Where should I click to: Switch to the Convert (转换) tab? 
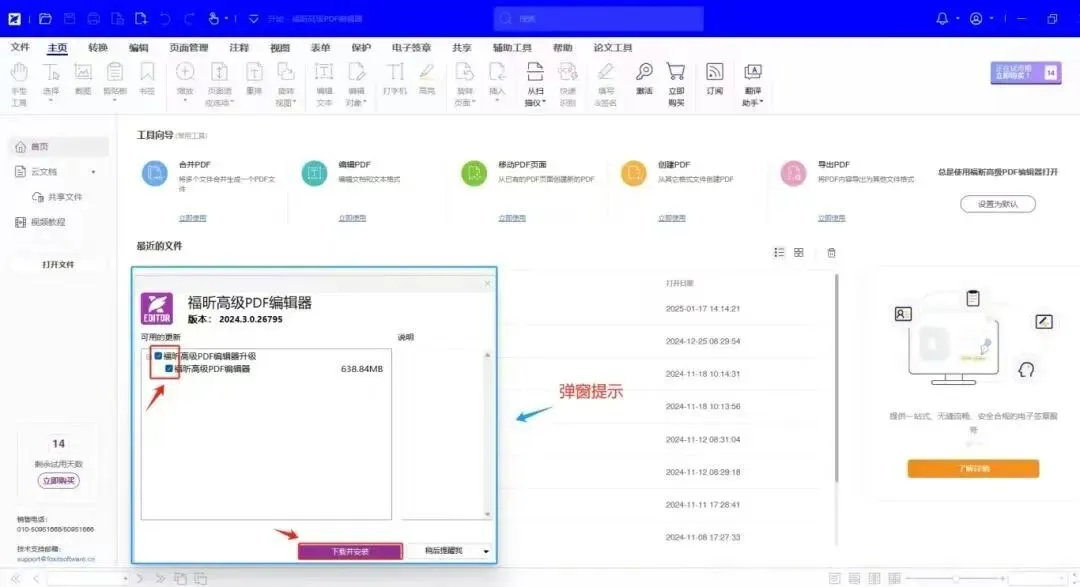pos(98,48)
